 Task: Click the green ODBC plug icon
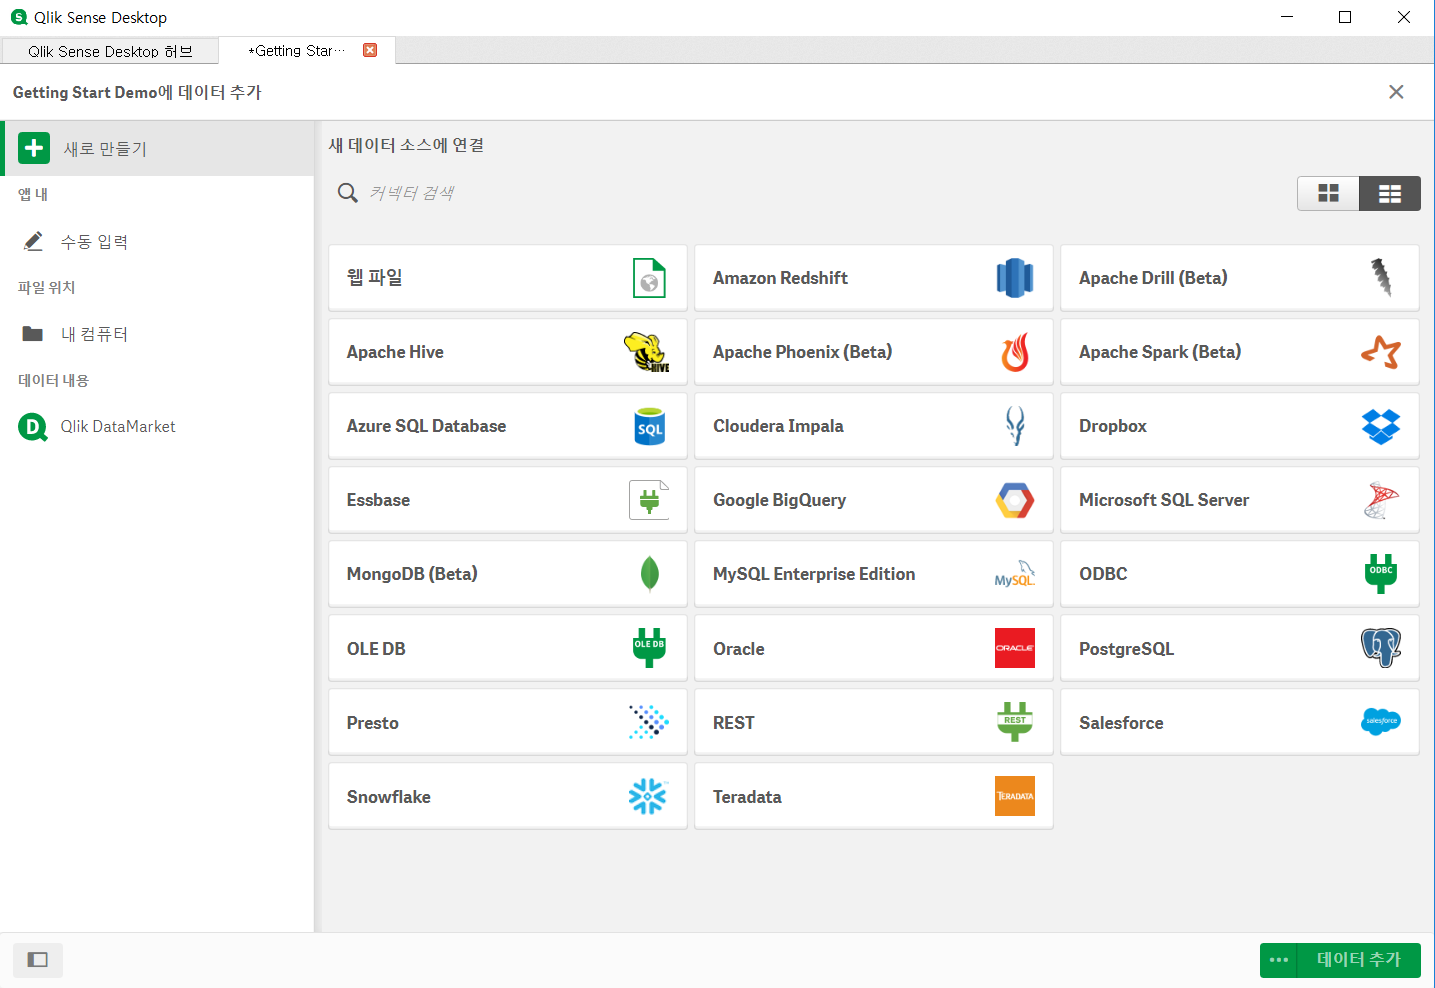click(1381, 574)
